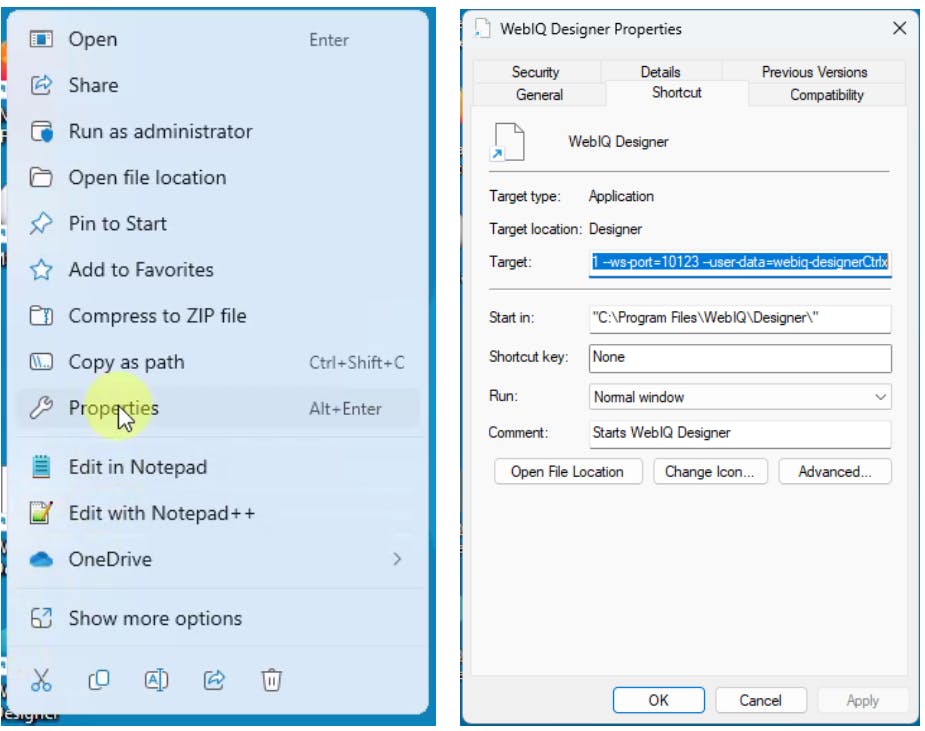This screenshot has width=925, height=731.
Task: Click the OneDrive cloud icon
Action: (41, 559)
